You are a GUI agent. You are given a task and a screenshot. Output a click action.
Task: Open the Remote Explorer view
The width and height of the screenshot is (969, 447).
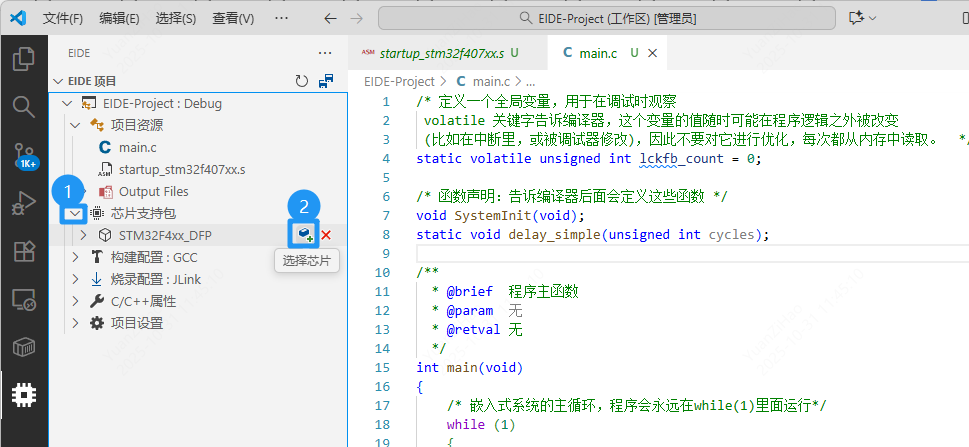click(23, 300)
